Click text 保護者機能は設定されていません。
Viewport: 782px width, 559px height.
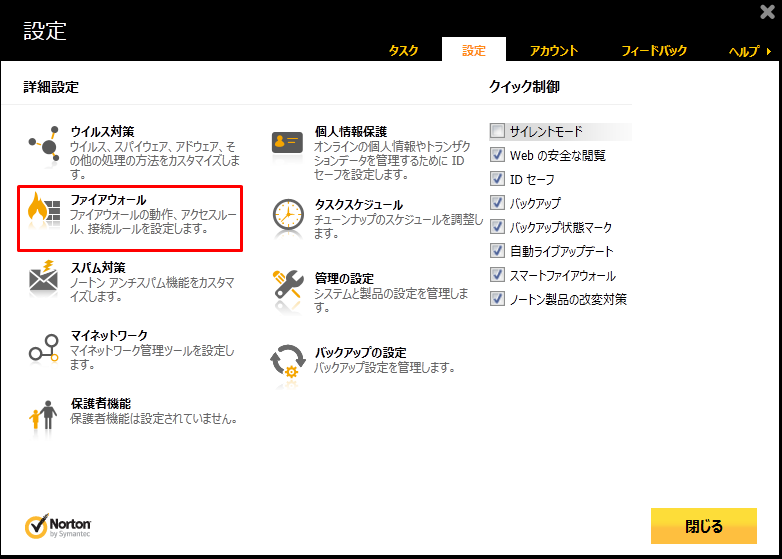pos(154,418)
